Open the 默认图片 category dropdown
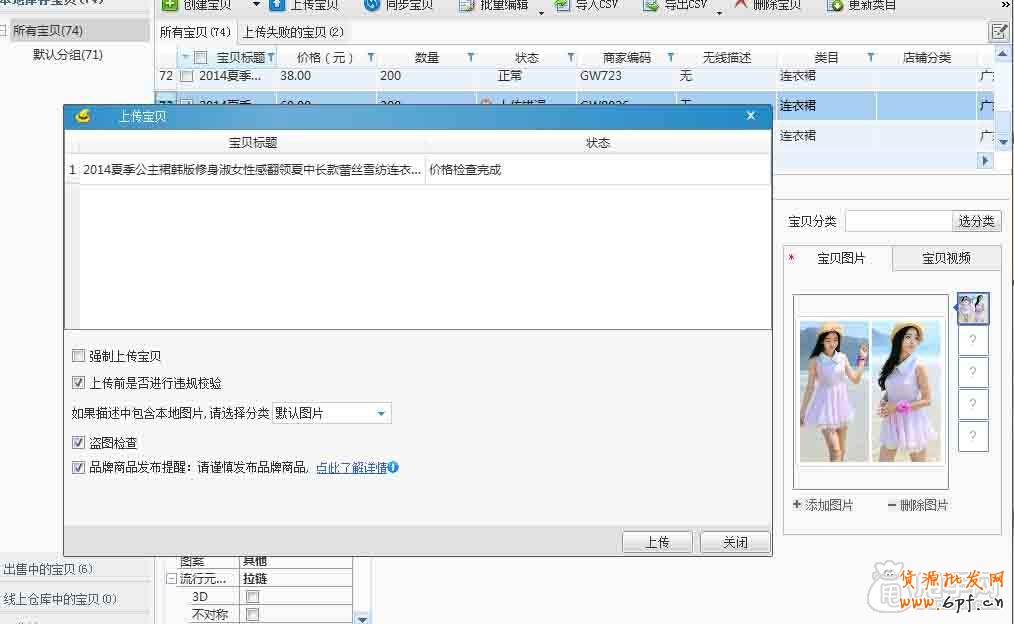This screenshot has height=624, width=1014. click(x=381, y=413)
